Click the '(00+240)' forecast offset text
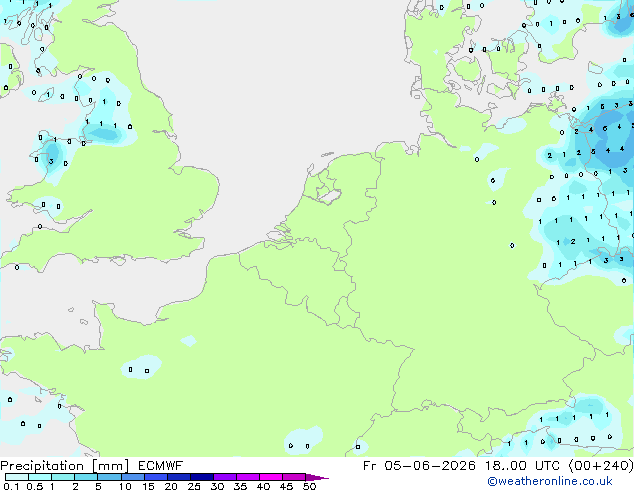 pyautogui.click(x=601, y=466)
